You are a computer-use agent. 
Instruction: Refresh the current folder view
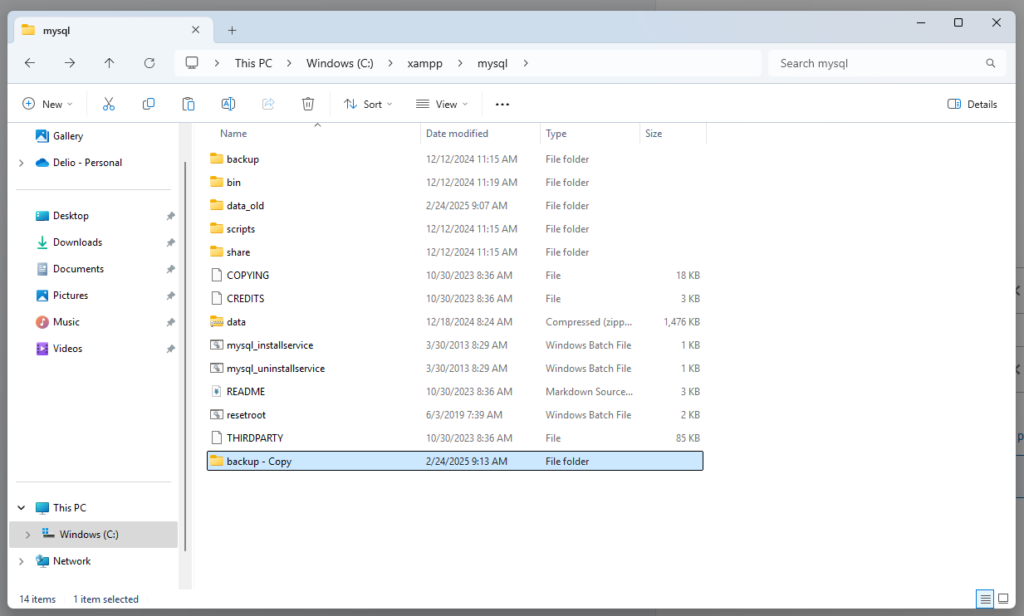149,63
